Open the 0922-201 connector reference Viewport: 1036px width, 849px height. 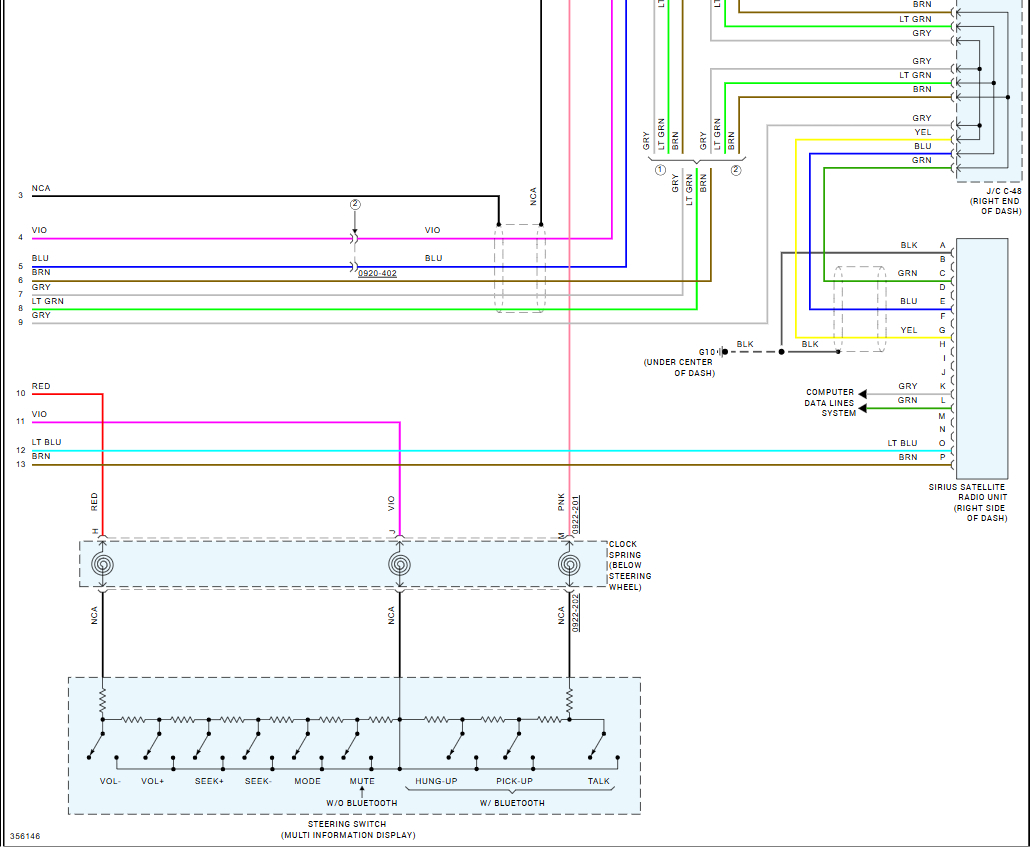coord(575,515)
